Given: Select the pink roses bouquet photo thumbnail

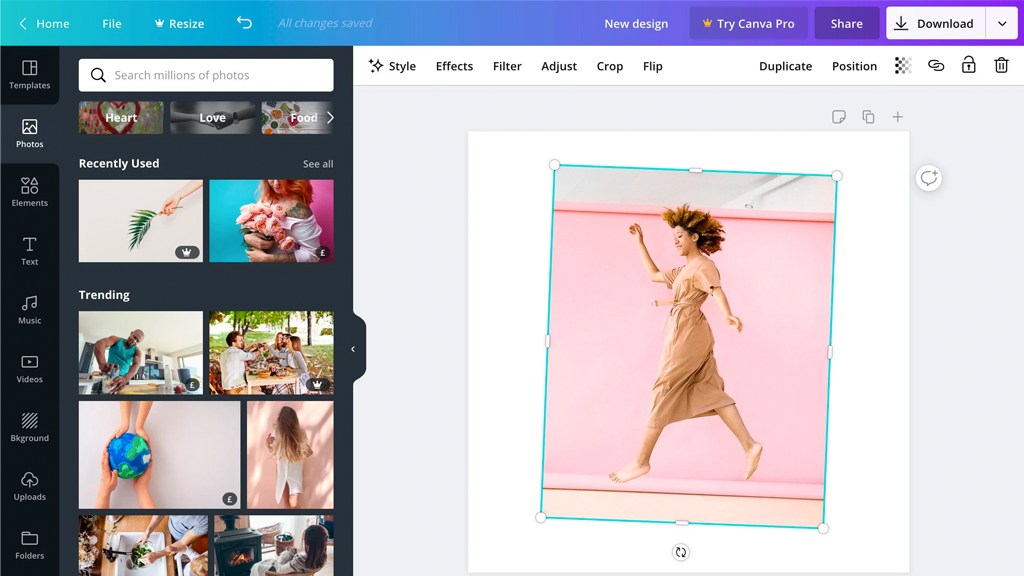Looking at the screenshot, I should pyautogui.click(x=271, y=221).
